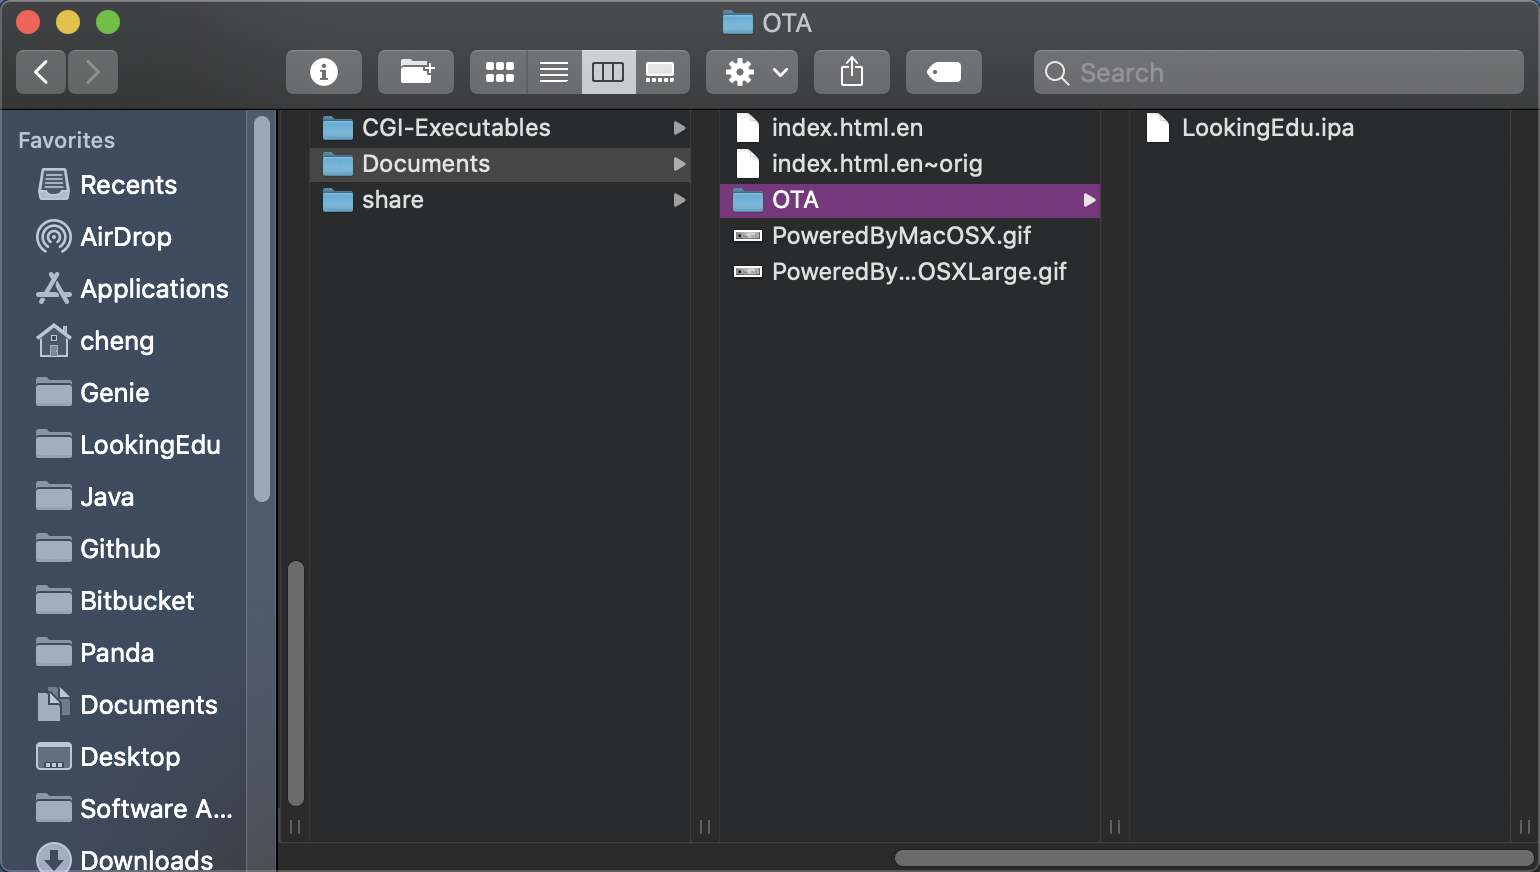Create a new folder using toolbar icon

pyautogui.click(x=415, y=72)
